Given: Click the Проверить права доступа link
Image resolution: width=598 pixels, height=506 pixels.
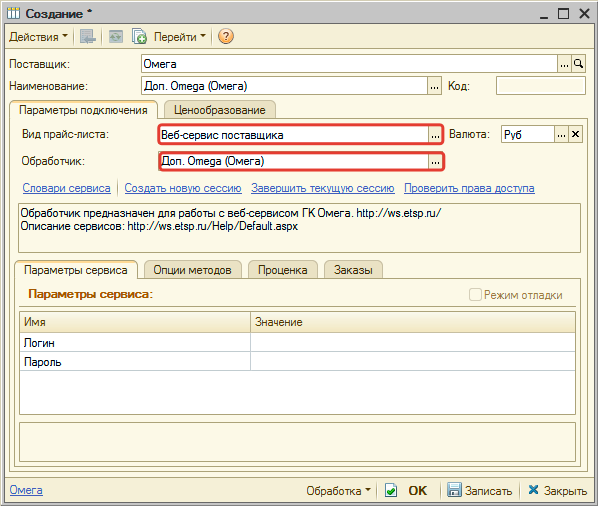Looking at the screenshot, I should (x=469, y=188).
